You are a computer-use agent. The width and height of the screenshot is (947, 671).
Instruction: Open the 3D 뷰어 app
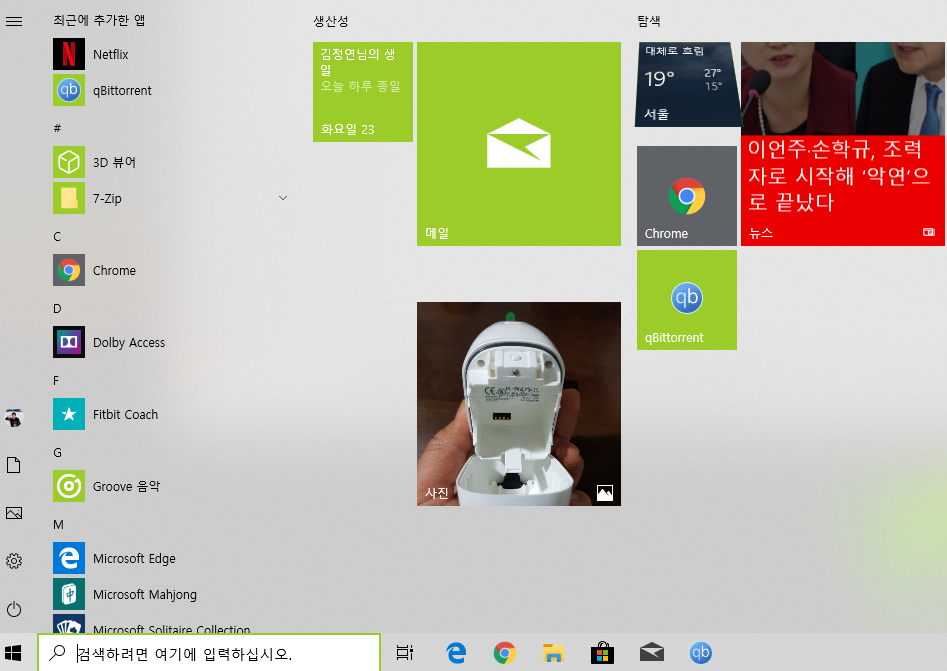tap(170, 162)
